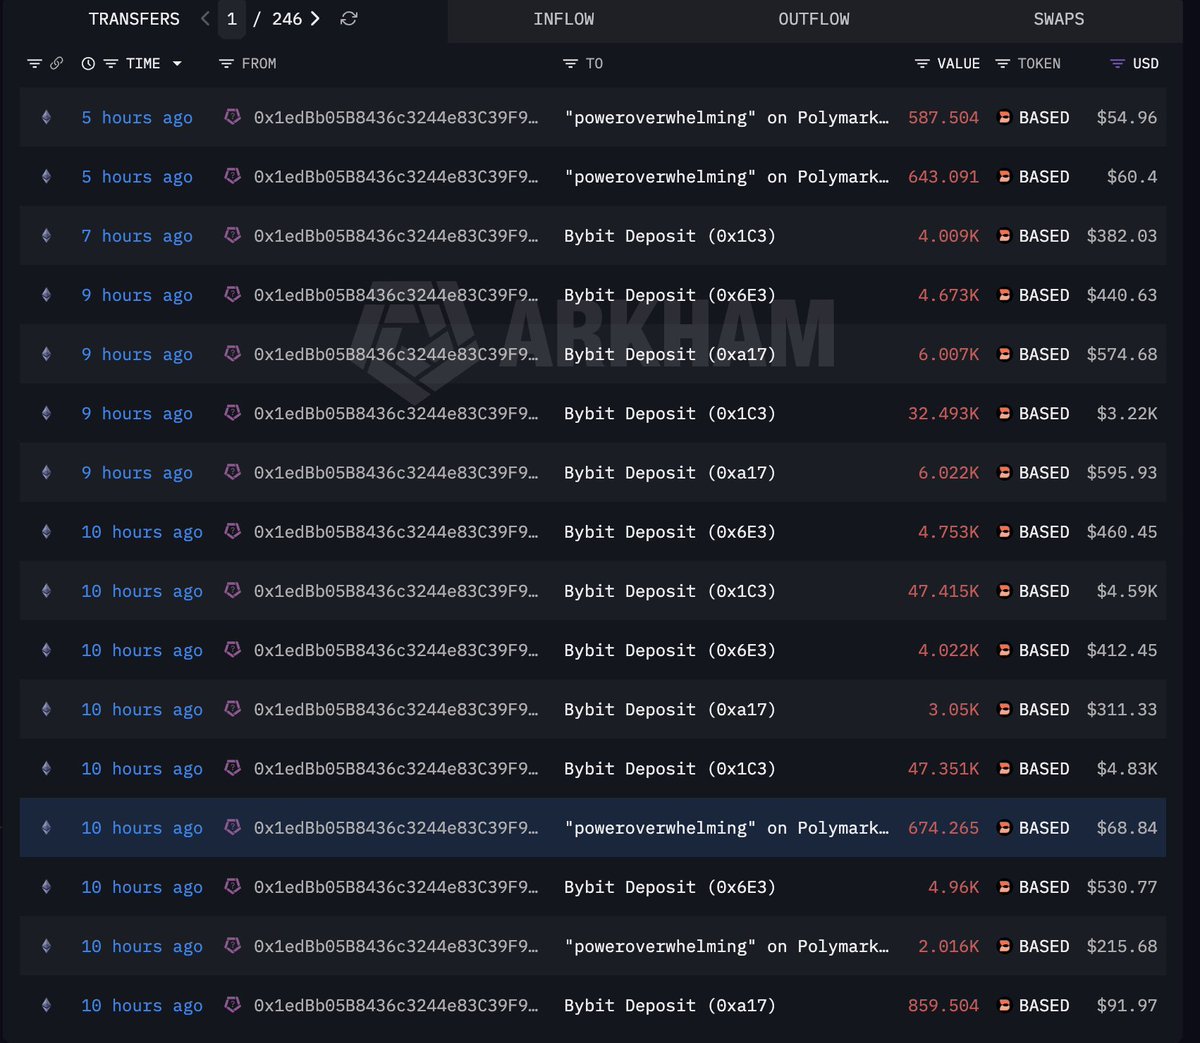Open Bybit Deposit (0x1C3) in the 32.493K row
Viewport: 1200px width, 1043px height.
coord(670,413)
